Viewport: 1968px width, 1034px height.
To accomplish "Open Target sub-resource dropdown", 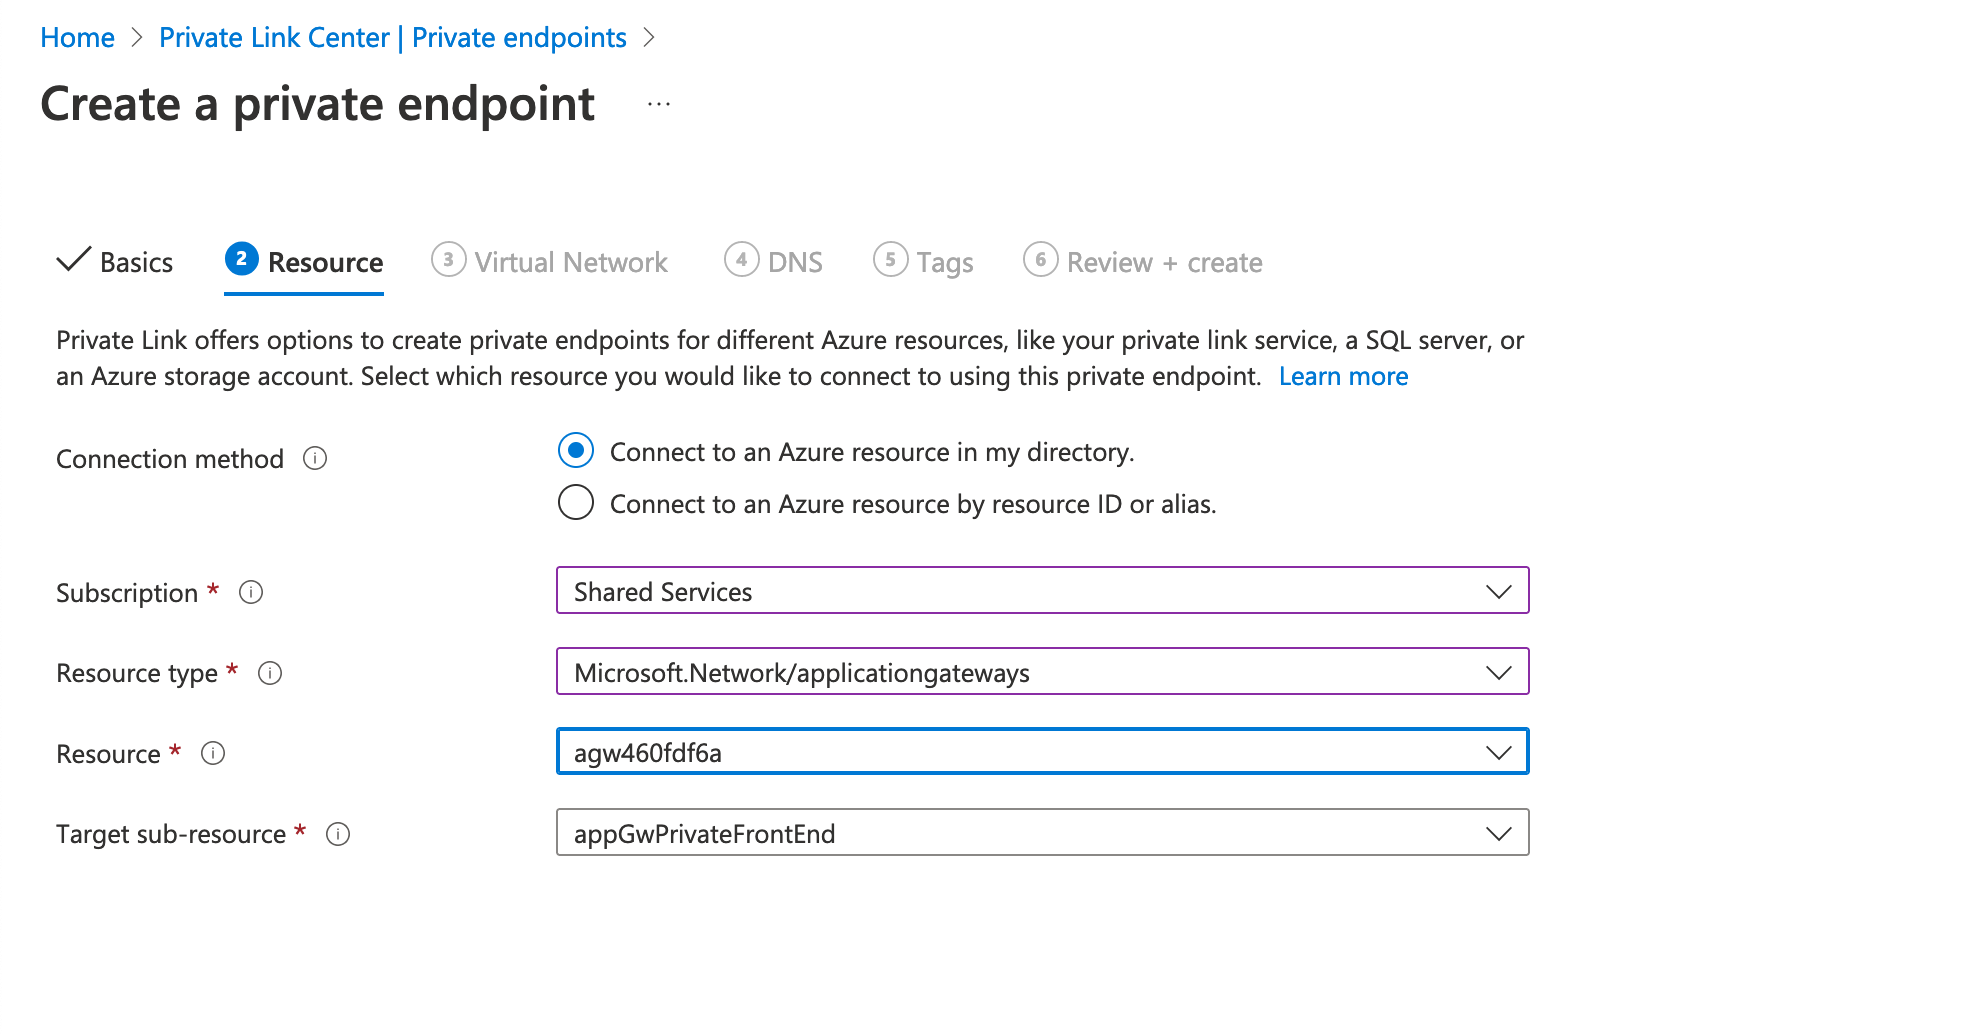I will (1042, 833).
